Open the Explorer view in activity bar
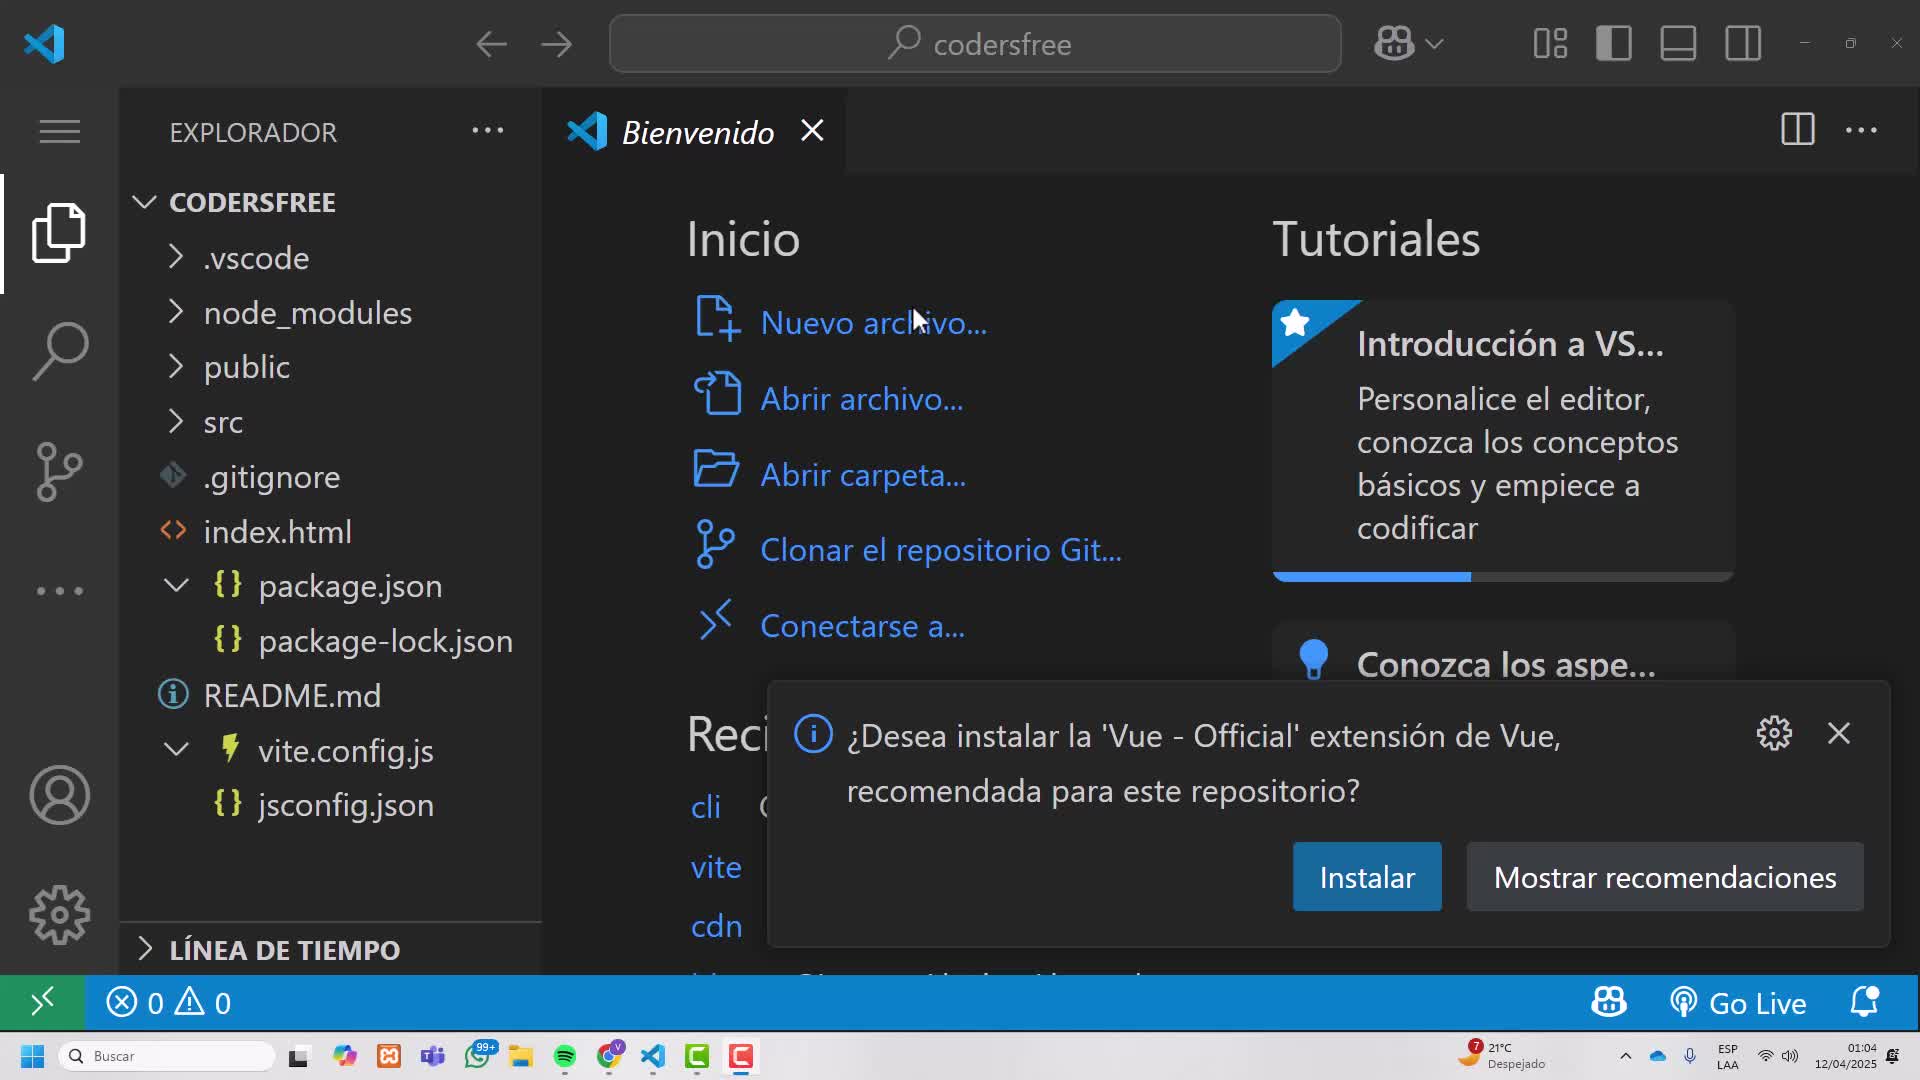This screenshot has height=1080, width=1920. (59, 233)
